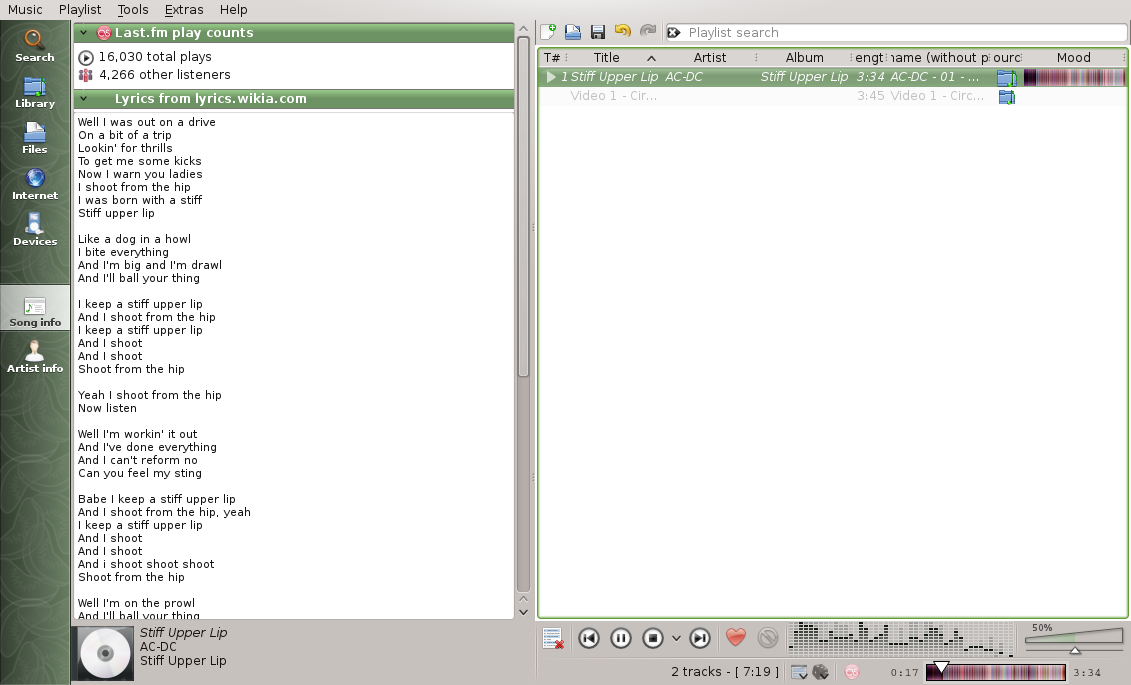This screenshot has height=685, width=1131.
Task: Open the Playlist menu
Action: [x=80, y=9]
